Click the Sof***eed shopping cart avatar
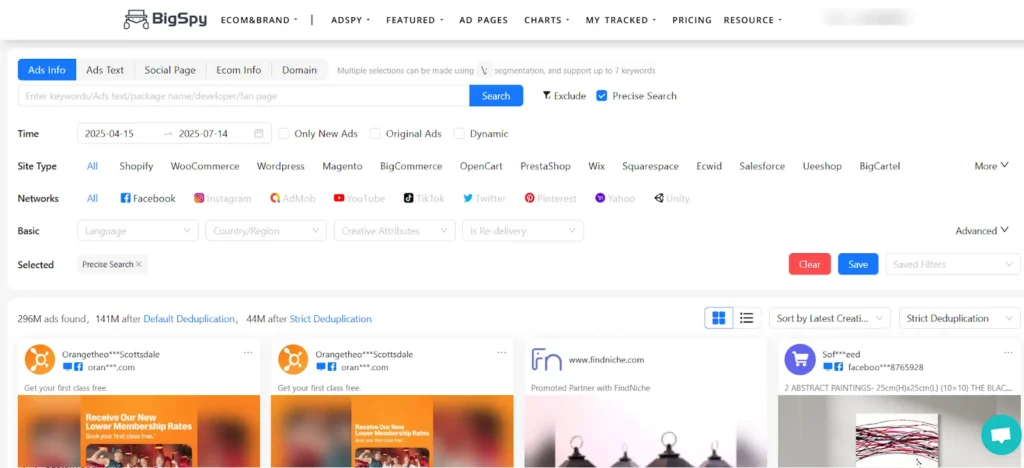Screen dimensions: 1024x468 coord(800,360)
